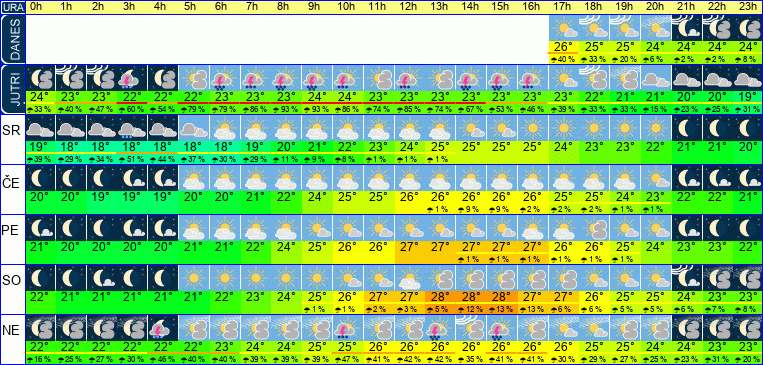This screenshot has width=763, height=365.
Task: Select the JUTRI 6h thunderstorm icon
Action: (x=225, y=78)
